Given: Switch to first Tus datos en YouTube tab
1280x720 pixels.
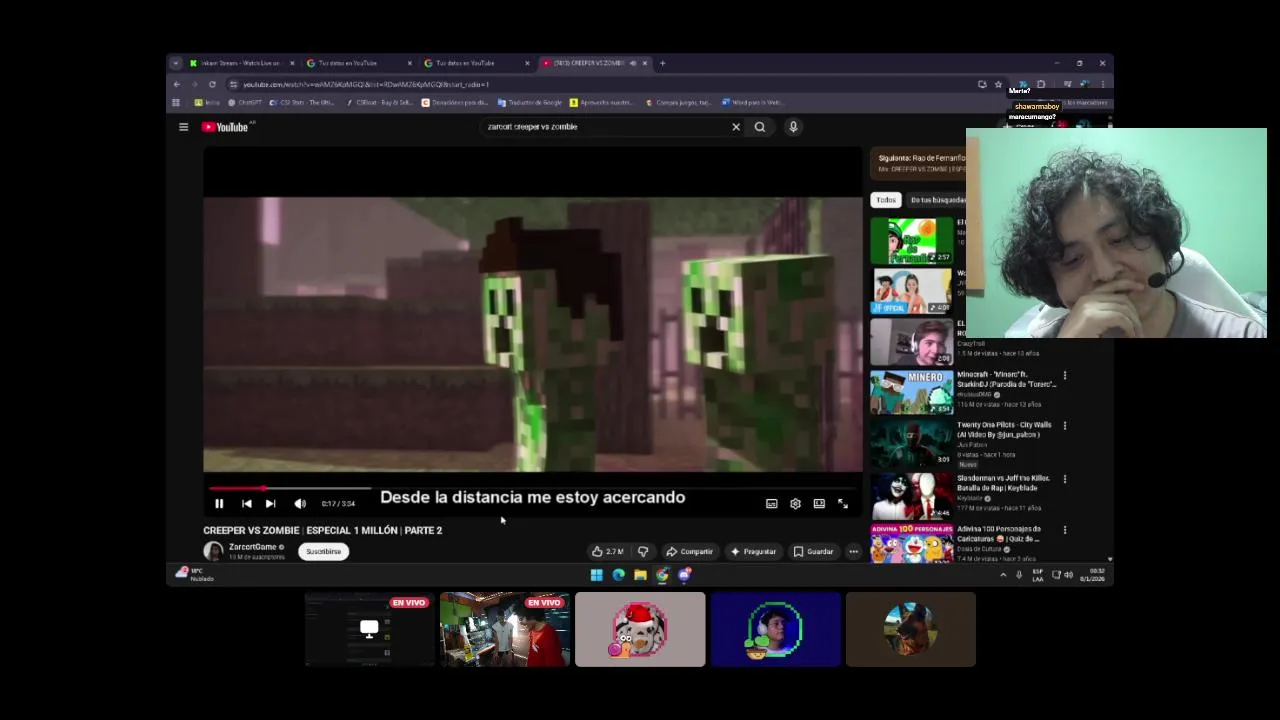Looking at the screenshot, I should point(358,63).
